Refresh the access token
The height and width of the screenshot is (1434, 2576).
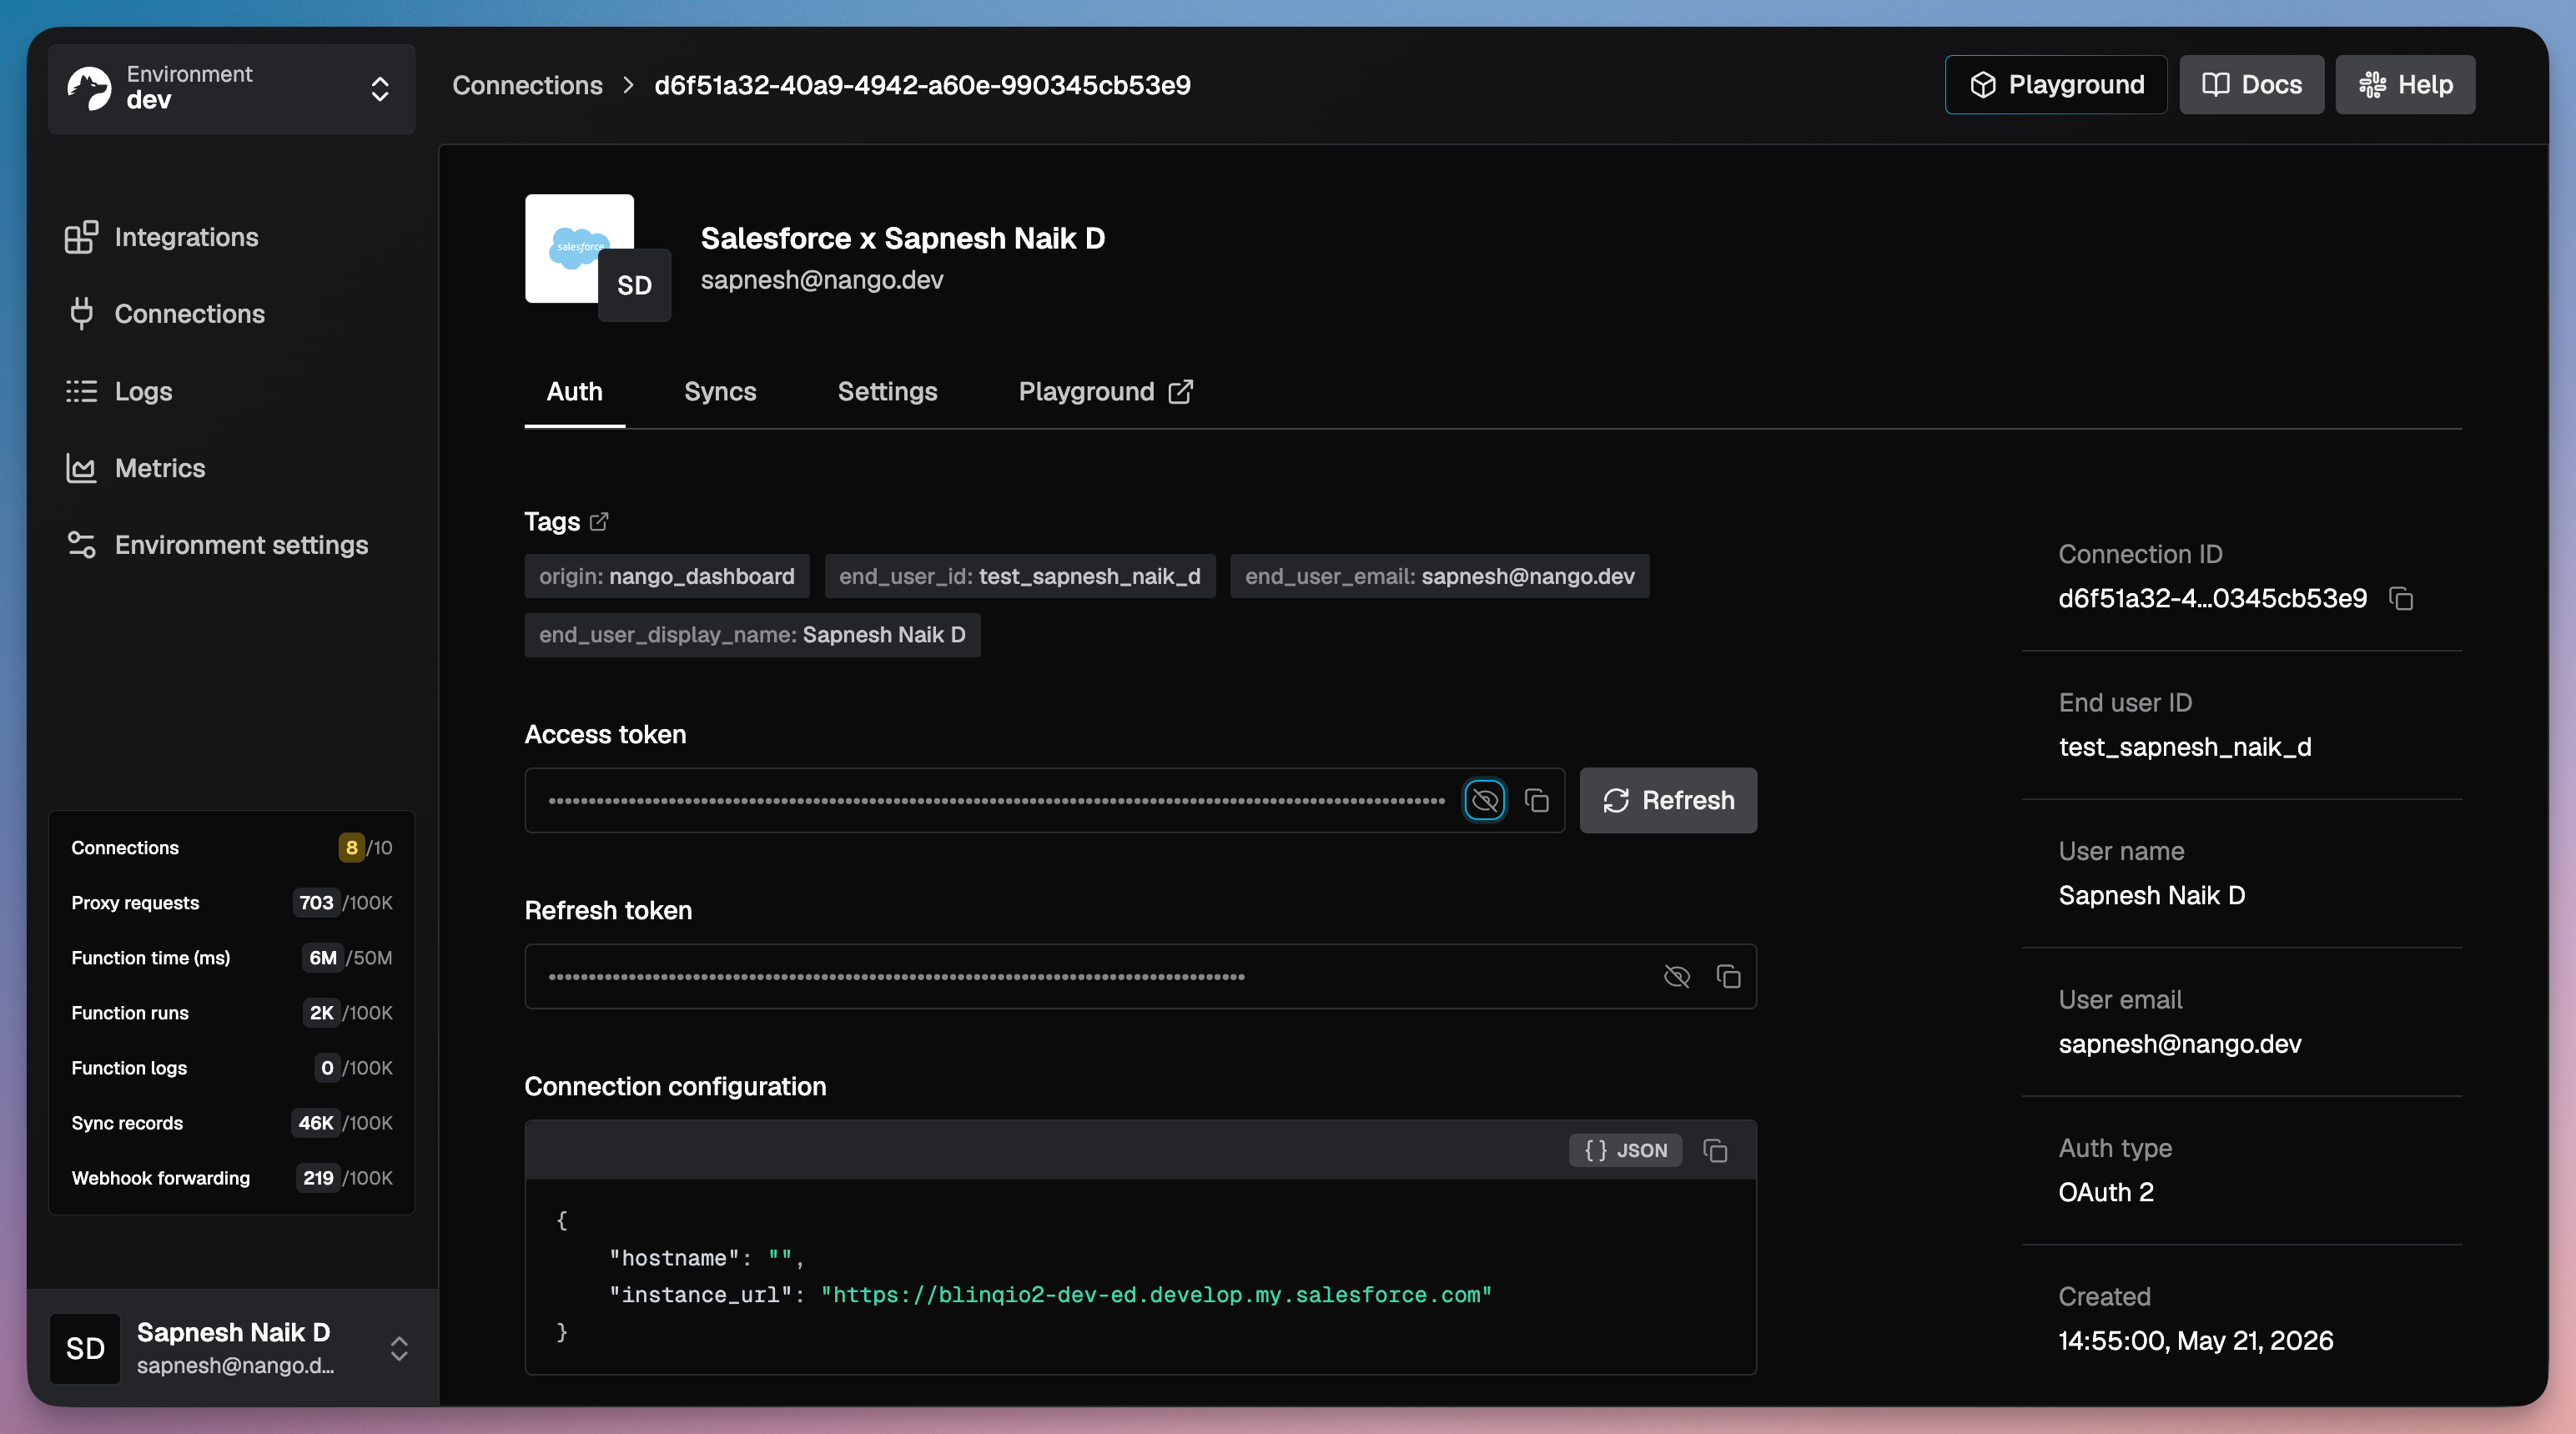(x=1668, y=800)
